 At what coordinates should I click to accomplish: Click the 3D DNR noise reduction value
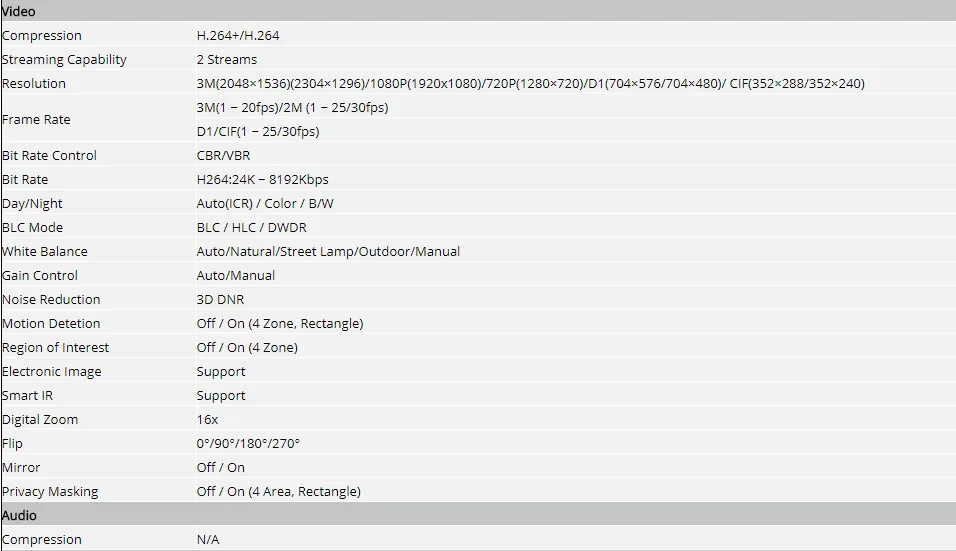220,299
